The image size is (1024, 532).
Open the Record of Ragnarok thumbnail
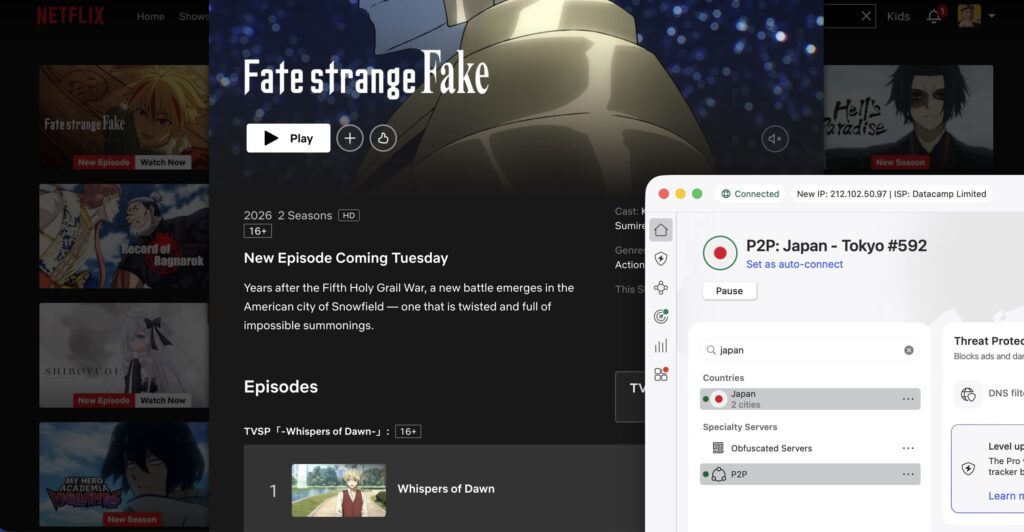[123, 236]
